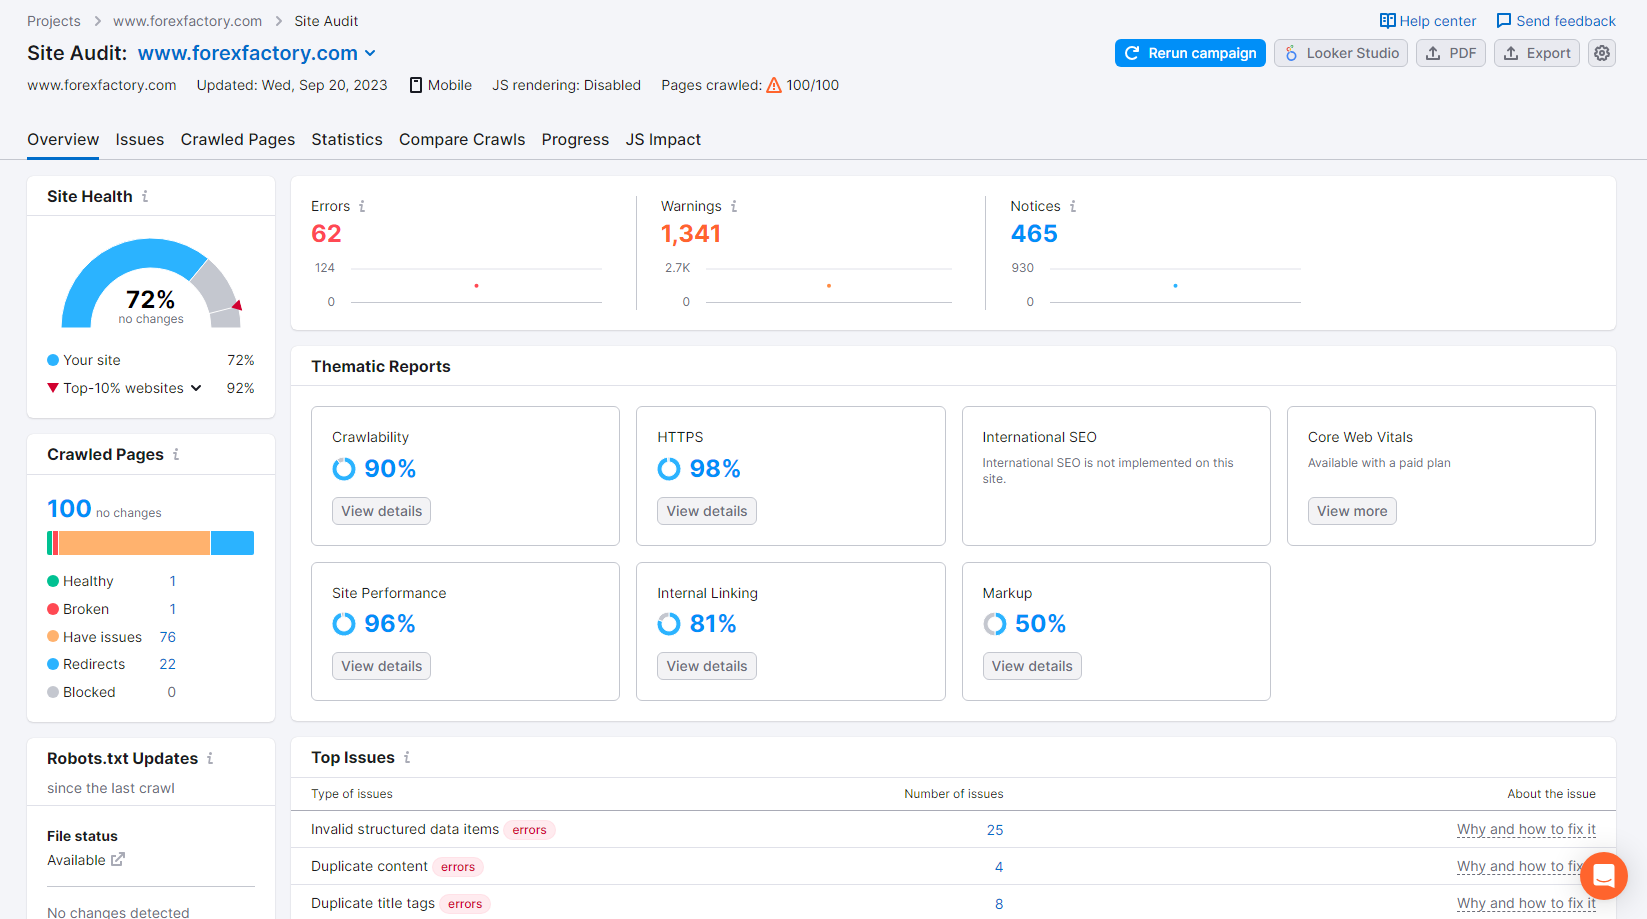This screenshot has width=1647, height=919.
Task: Click the Mobile device icon
Action: point(416,85)
